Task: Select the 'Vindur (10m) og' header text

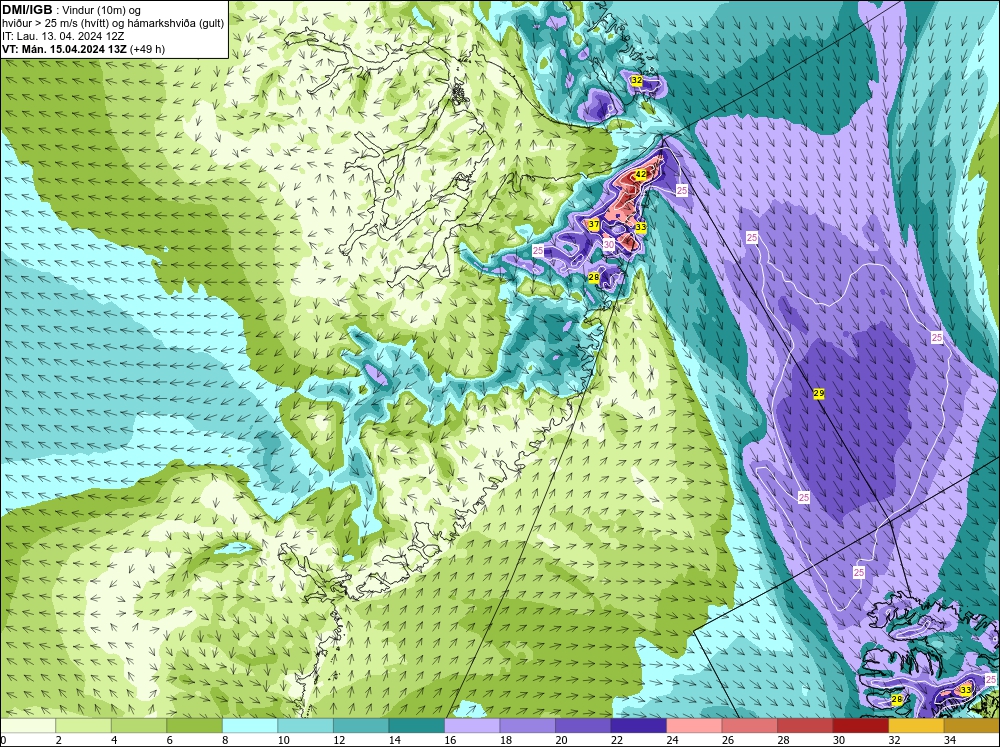Action: coord(100,11)
